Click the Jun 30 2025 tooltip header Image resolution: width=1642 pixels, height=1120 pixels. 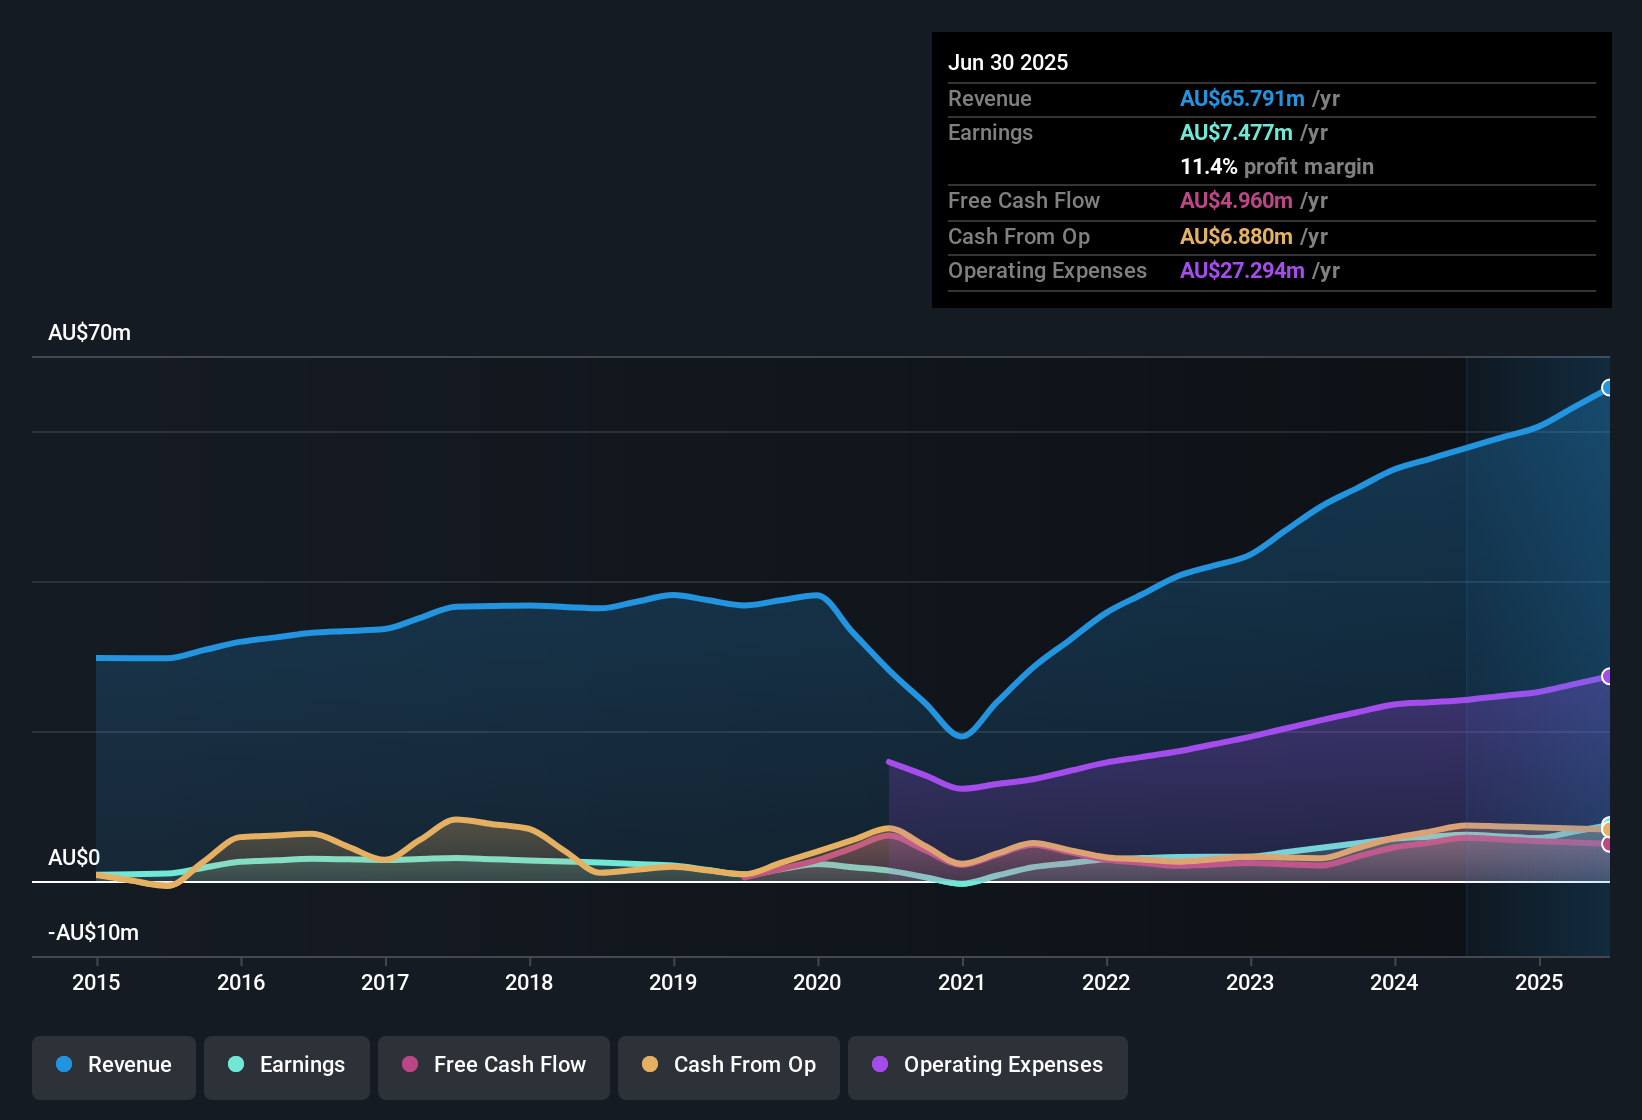(1008, 62)
